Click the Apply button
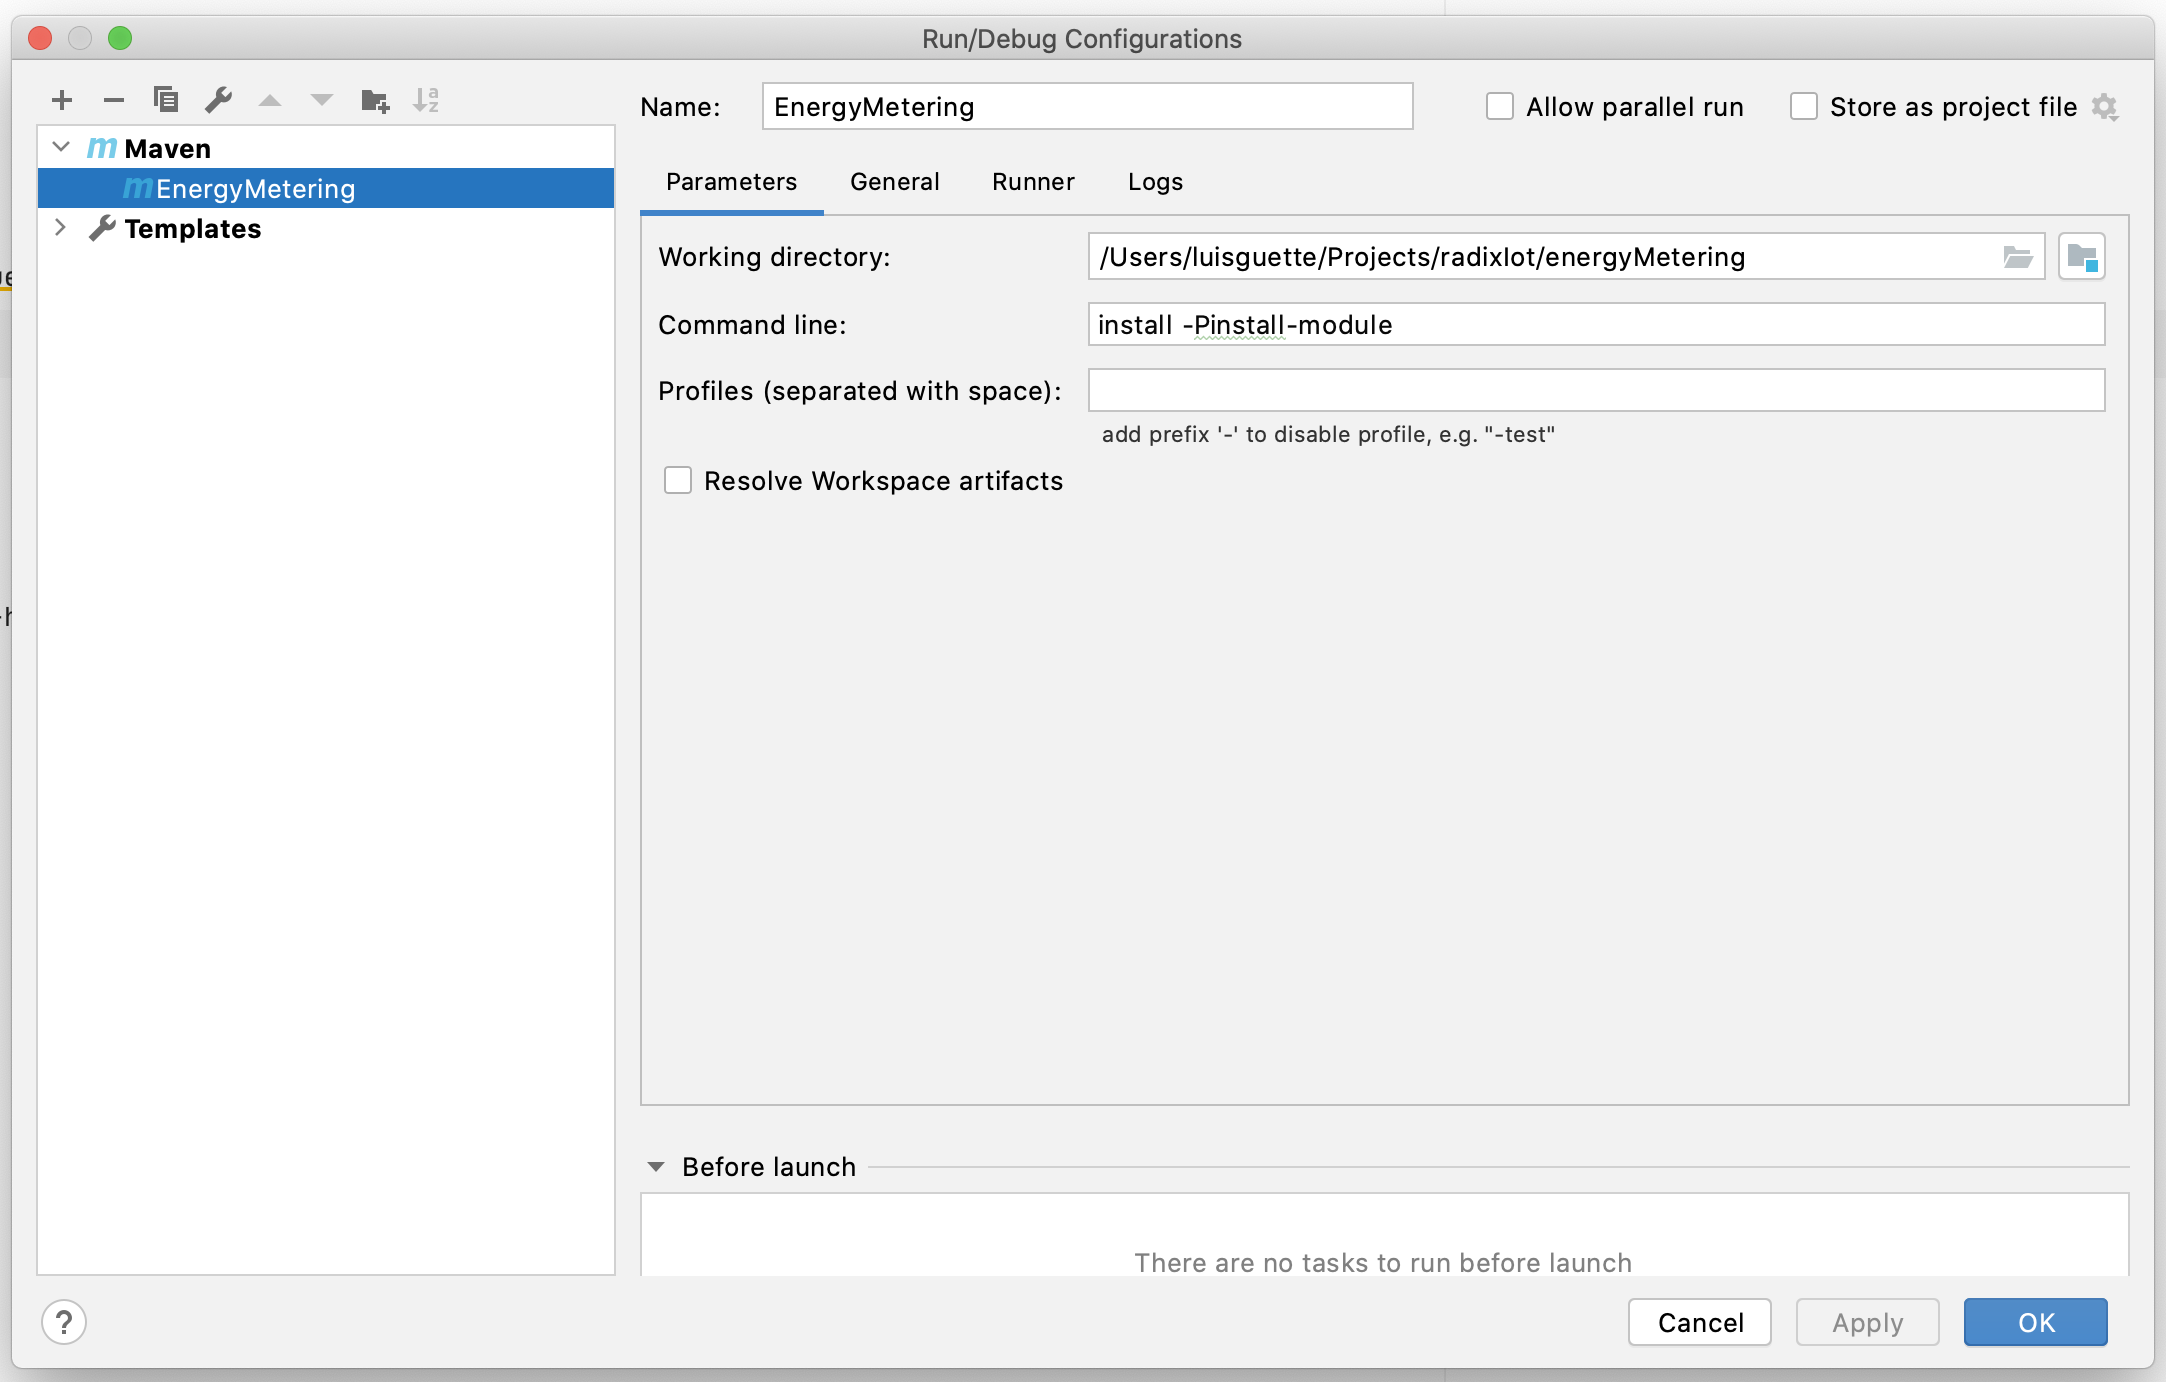The image size is (2166, 1382). pyautogui.click(x=1868, y=1322)
